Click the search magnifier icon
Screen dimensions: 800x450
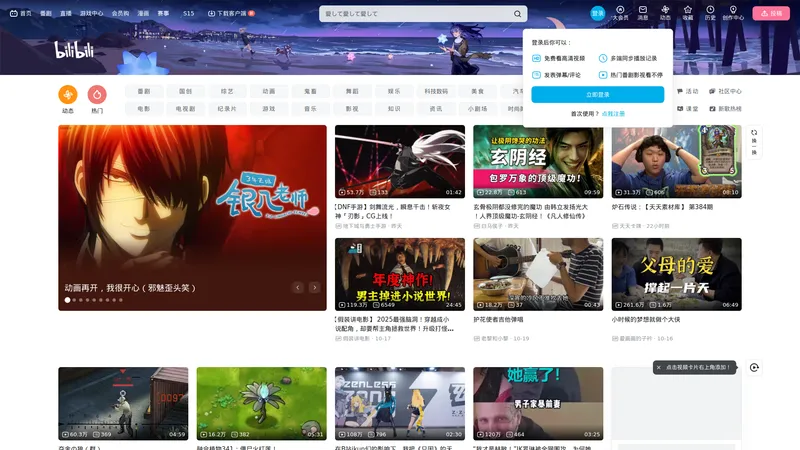pos(517,14)
